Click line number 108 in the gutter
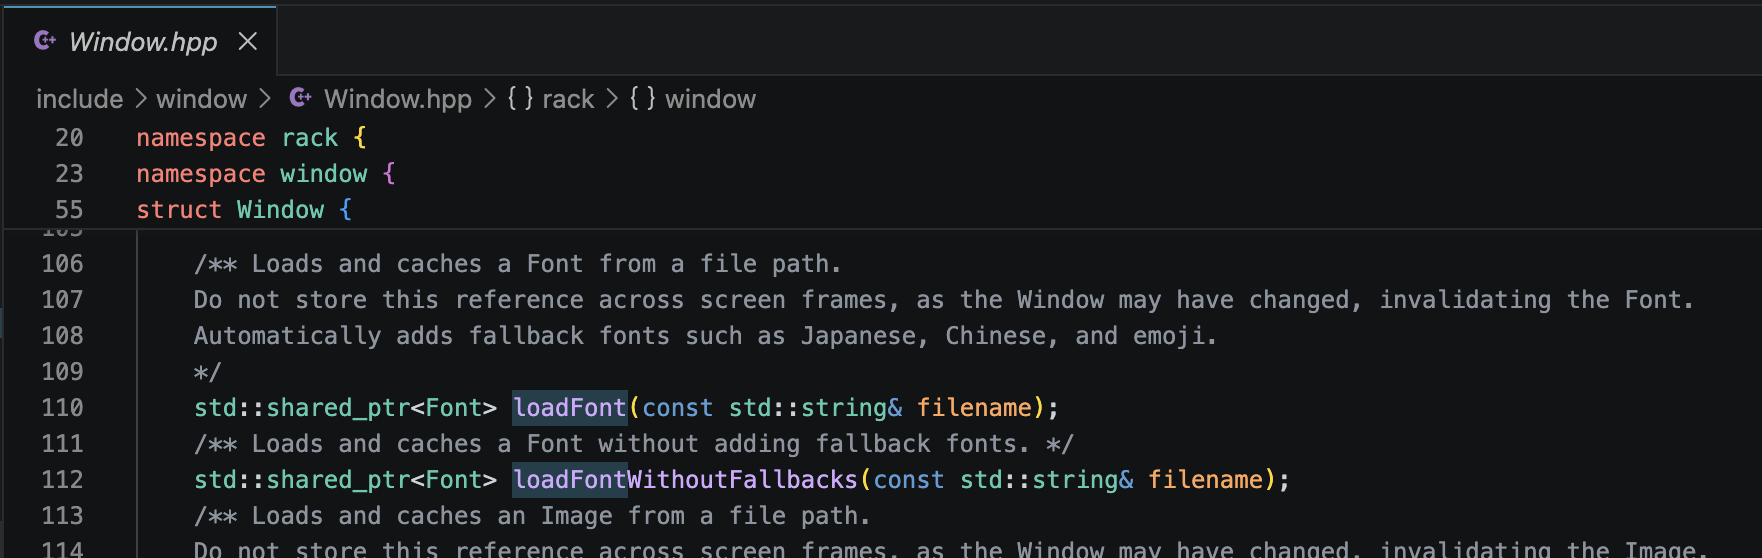This screenshot has height=558, width=1762. tap(62, 336)
